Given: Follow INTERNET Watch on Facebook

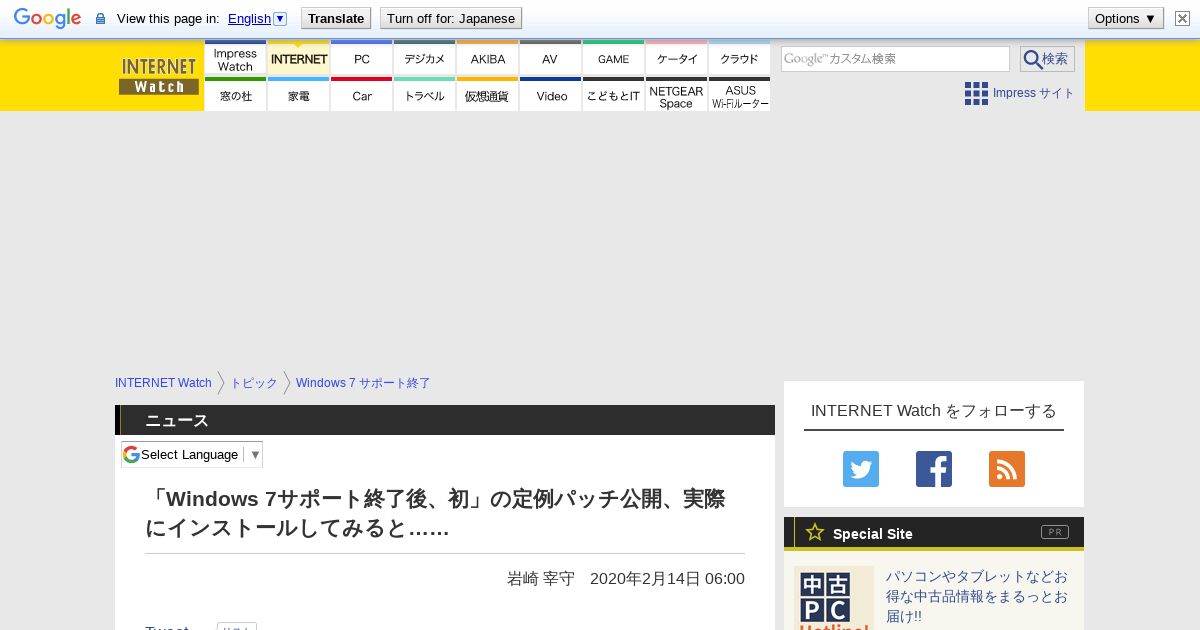Looking at the screenshot, I should coord(934,469).
